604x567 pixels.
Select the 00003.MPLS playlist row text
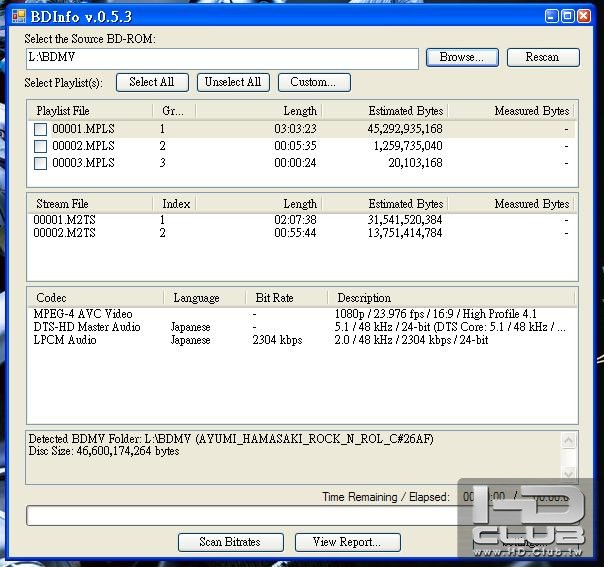pyautogui.click(x=83, y=163)
